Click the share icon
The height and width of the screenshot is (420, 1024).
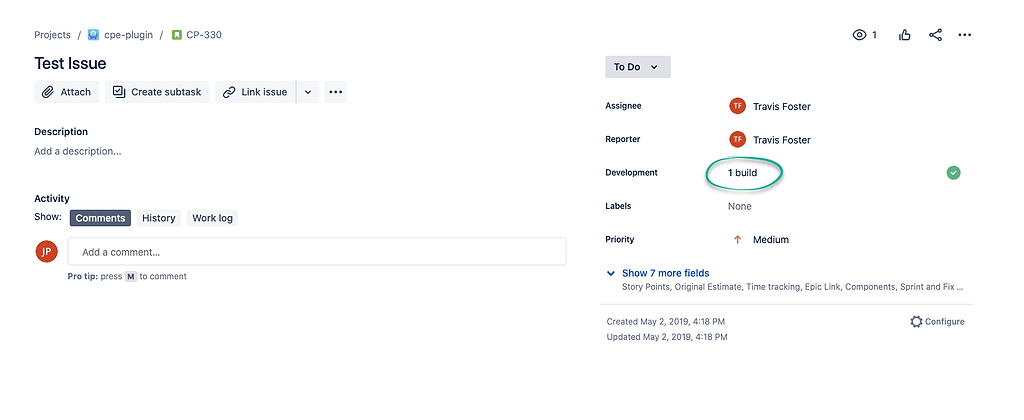(935, 35)
